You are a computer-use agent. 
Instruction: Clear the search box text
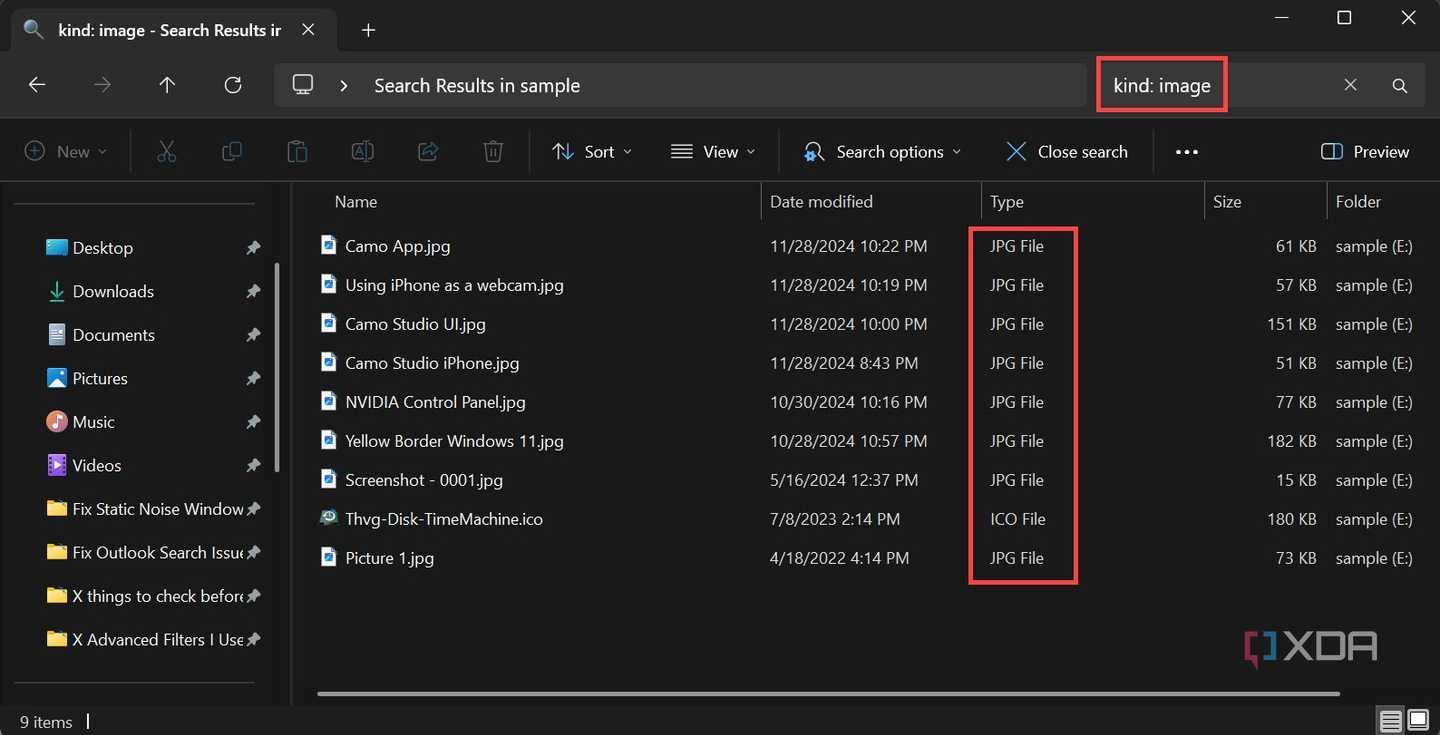click(x=1350, y=85)
